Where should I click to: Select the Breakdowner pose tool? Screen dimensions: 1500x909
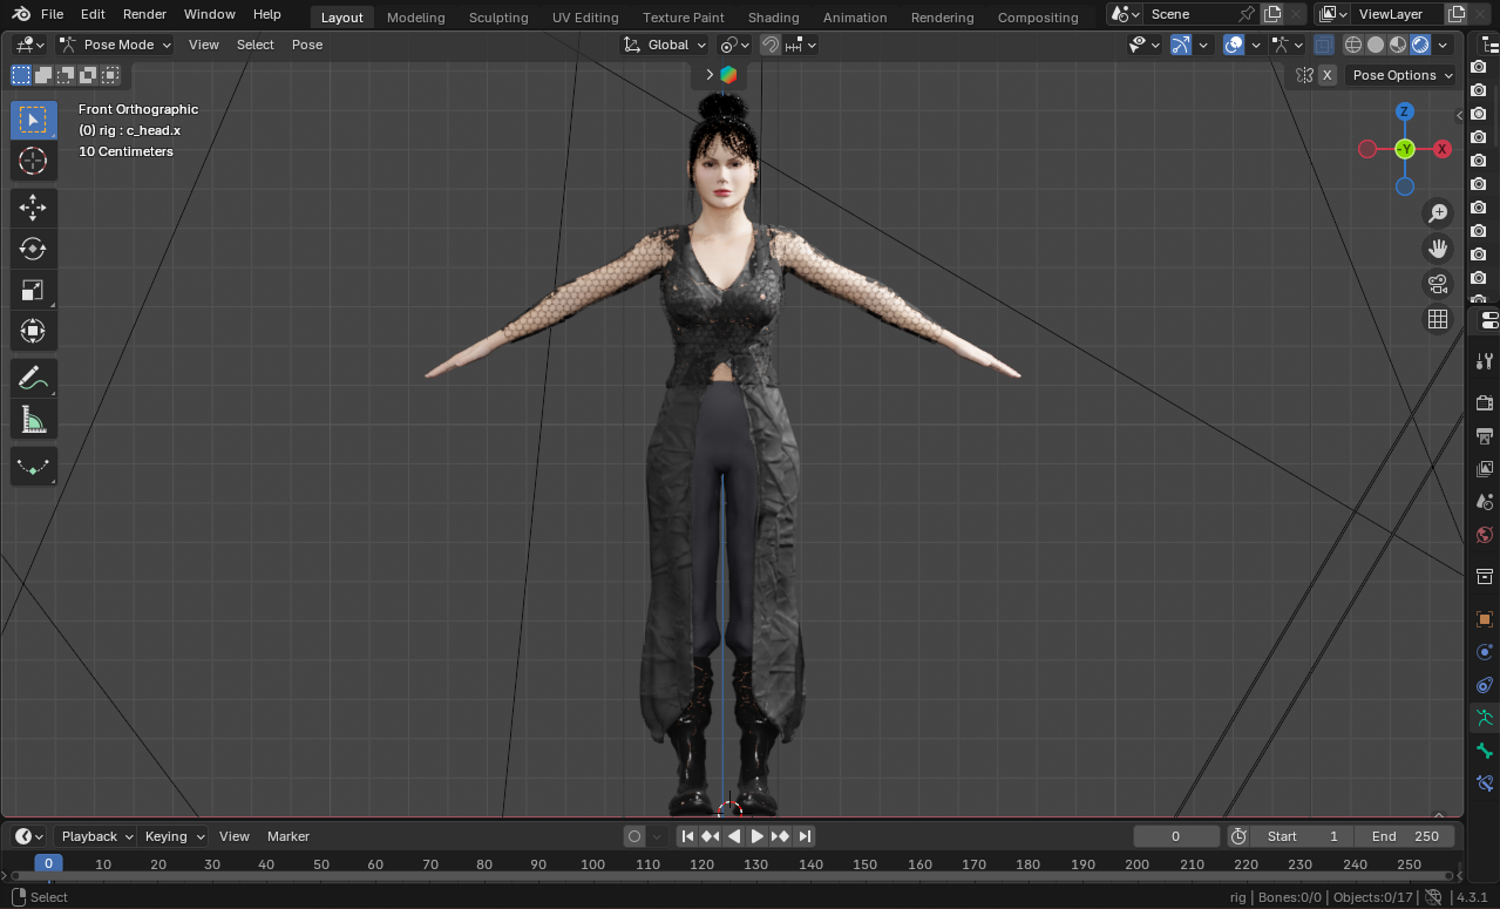(33, 467)
